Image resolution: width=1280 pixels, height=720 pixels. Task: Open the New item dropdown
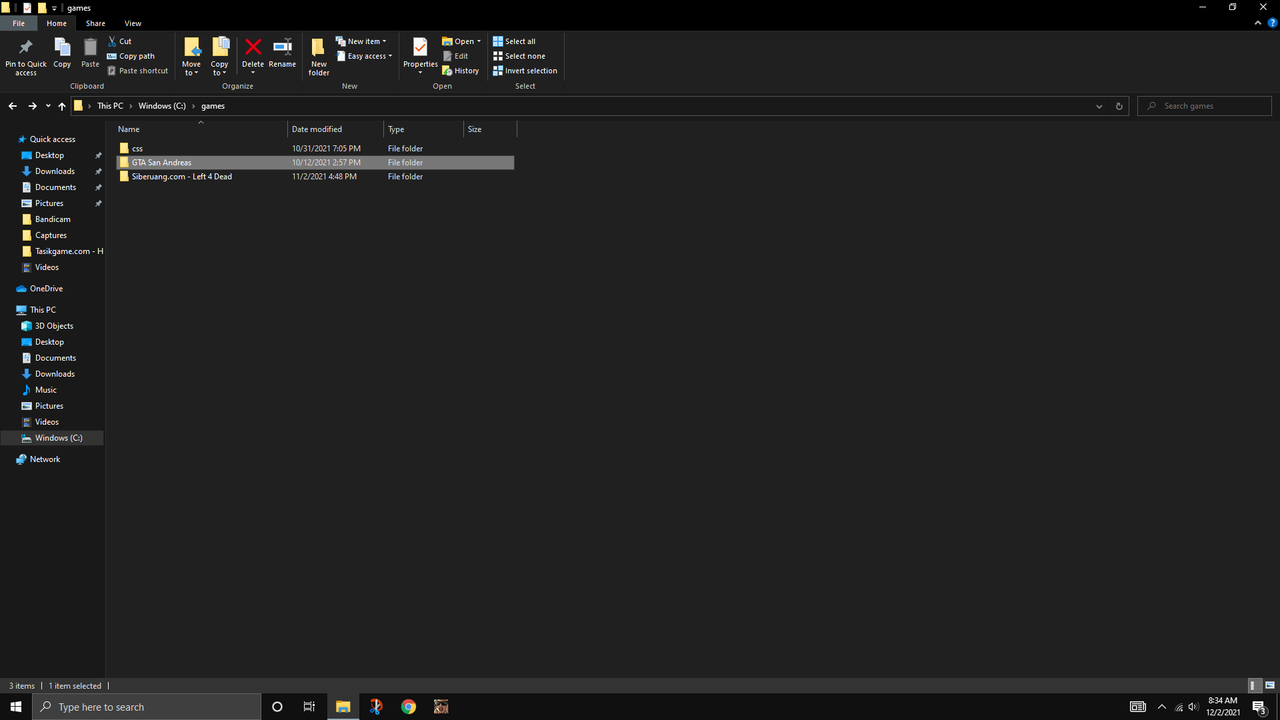361,41
